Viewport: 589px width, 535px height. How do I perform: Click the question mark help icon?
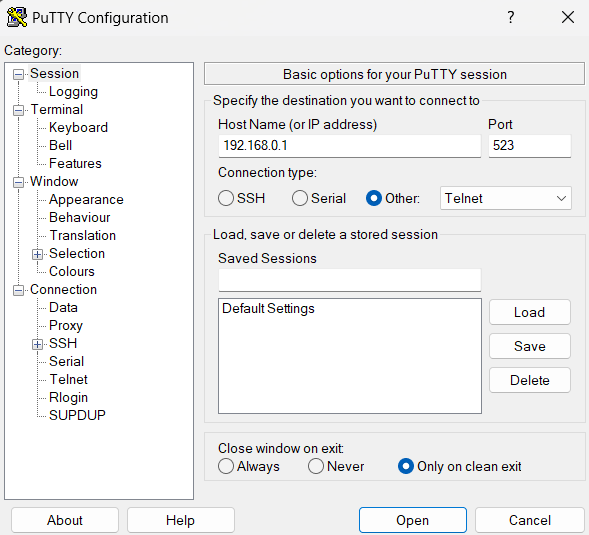[510, 17]
